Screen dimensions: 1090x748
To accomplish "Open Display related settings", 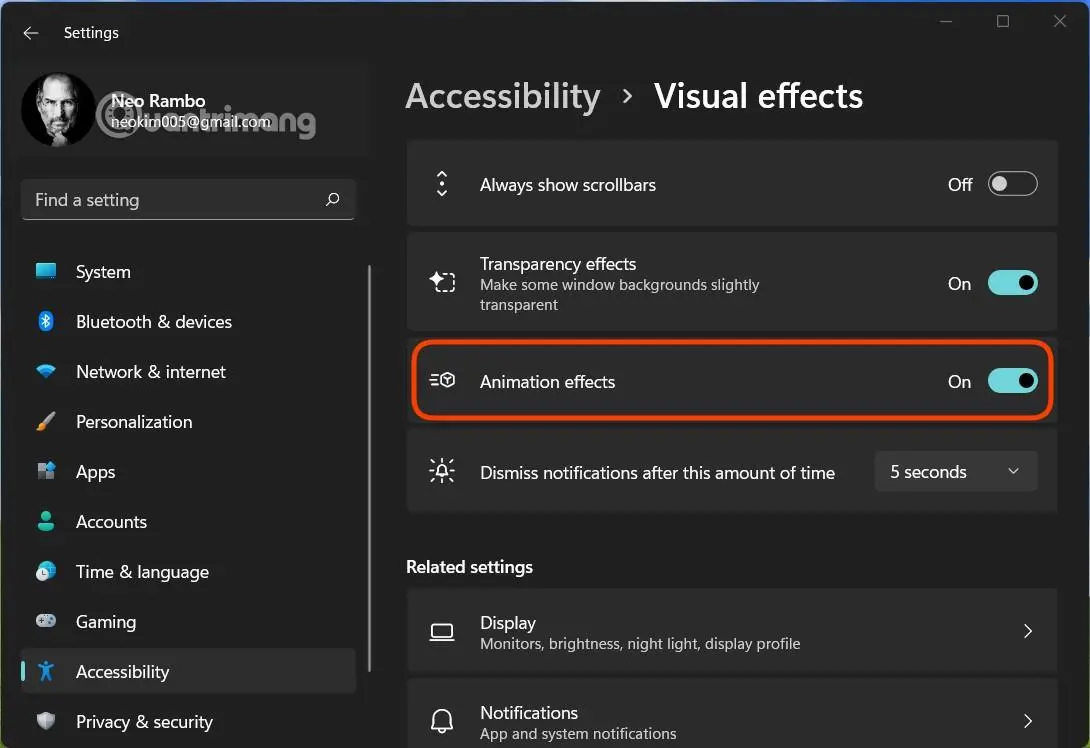I will [732, 631].
